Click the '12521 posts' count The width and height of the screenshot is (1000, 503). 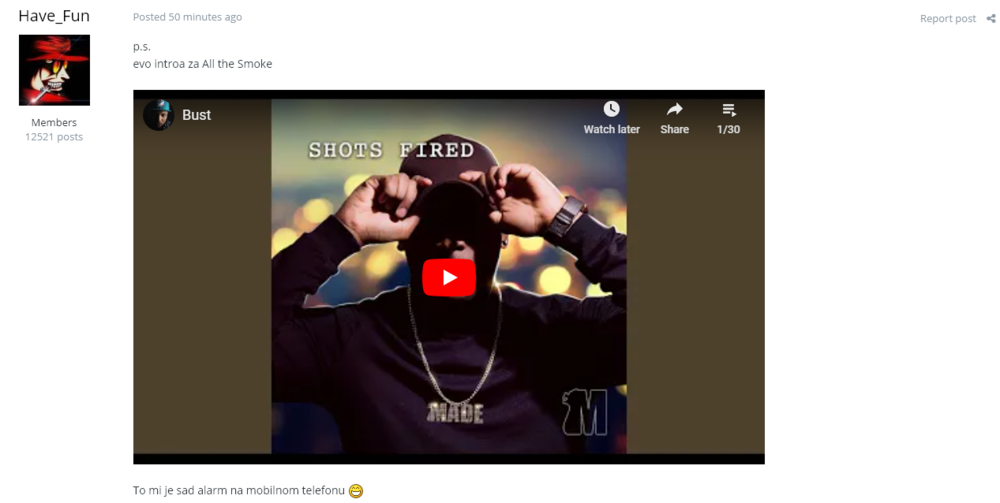[54, 136]
